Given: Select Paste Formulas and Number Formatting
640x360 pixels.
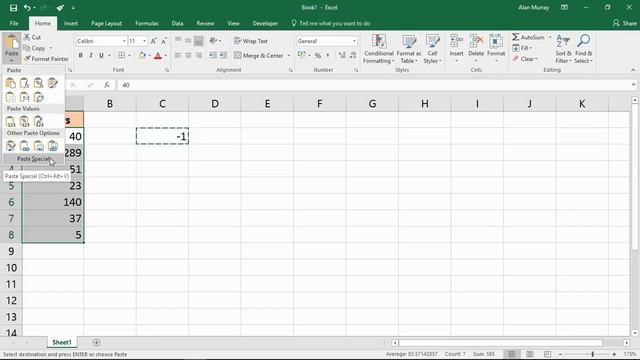Looking at the screenshot, I should click(38, 83).
